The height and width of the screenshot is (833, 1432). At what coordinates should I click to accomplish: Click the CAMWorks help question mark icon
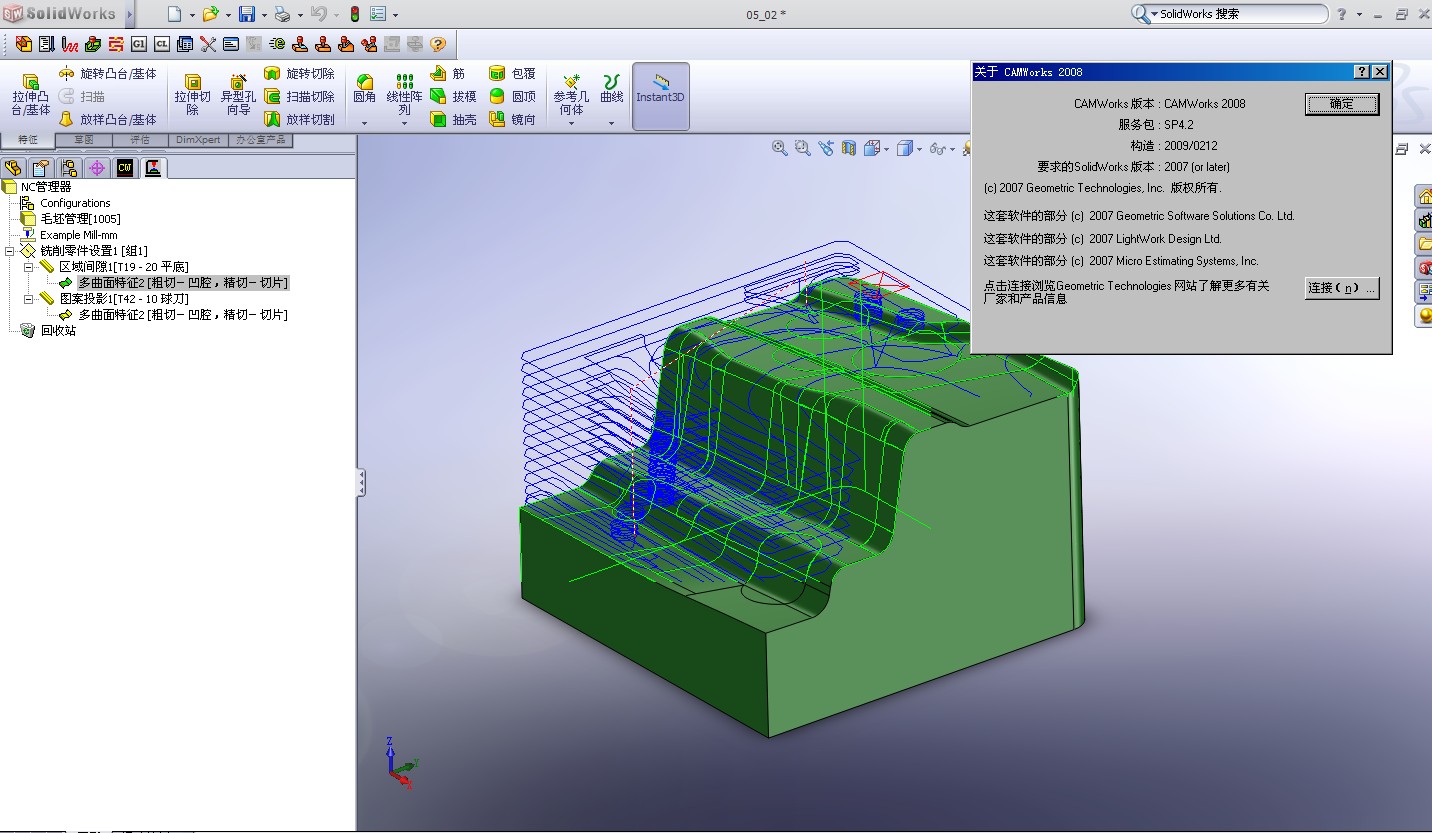click(x=437, y=44)
